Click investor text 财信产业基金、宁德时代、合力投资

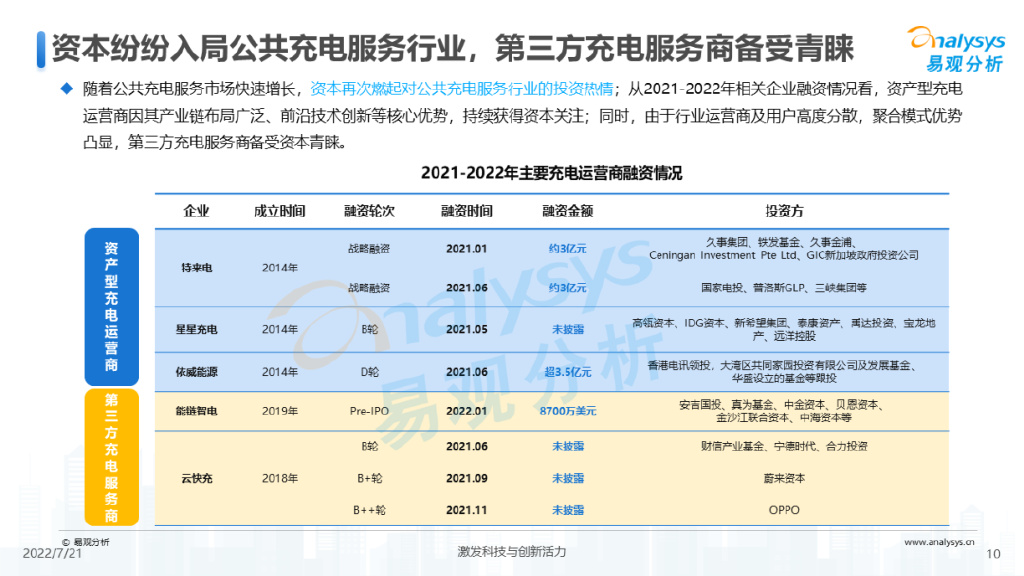tap(784, 446)
